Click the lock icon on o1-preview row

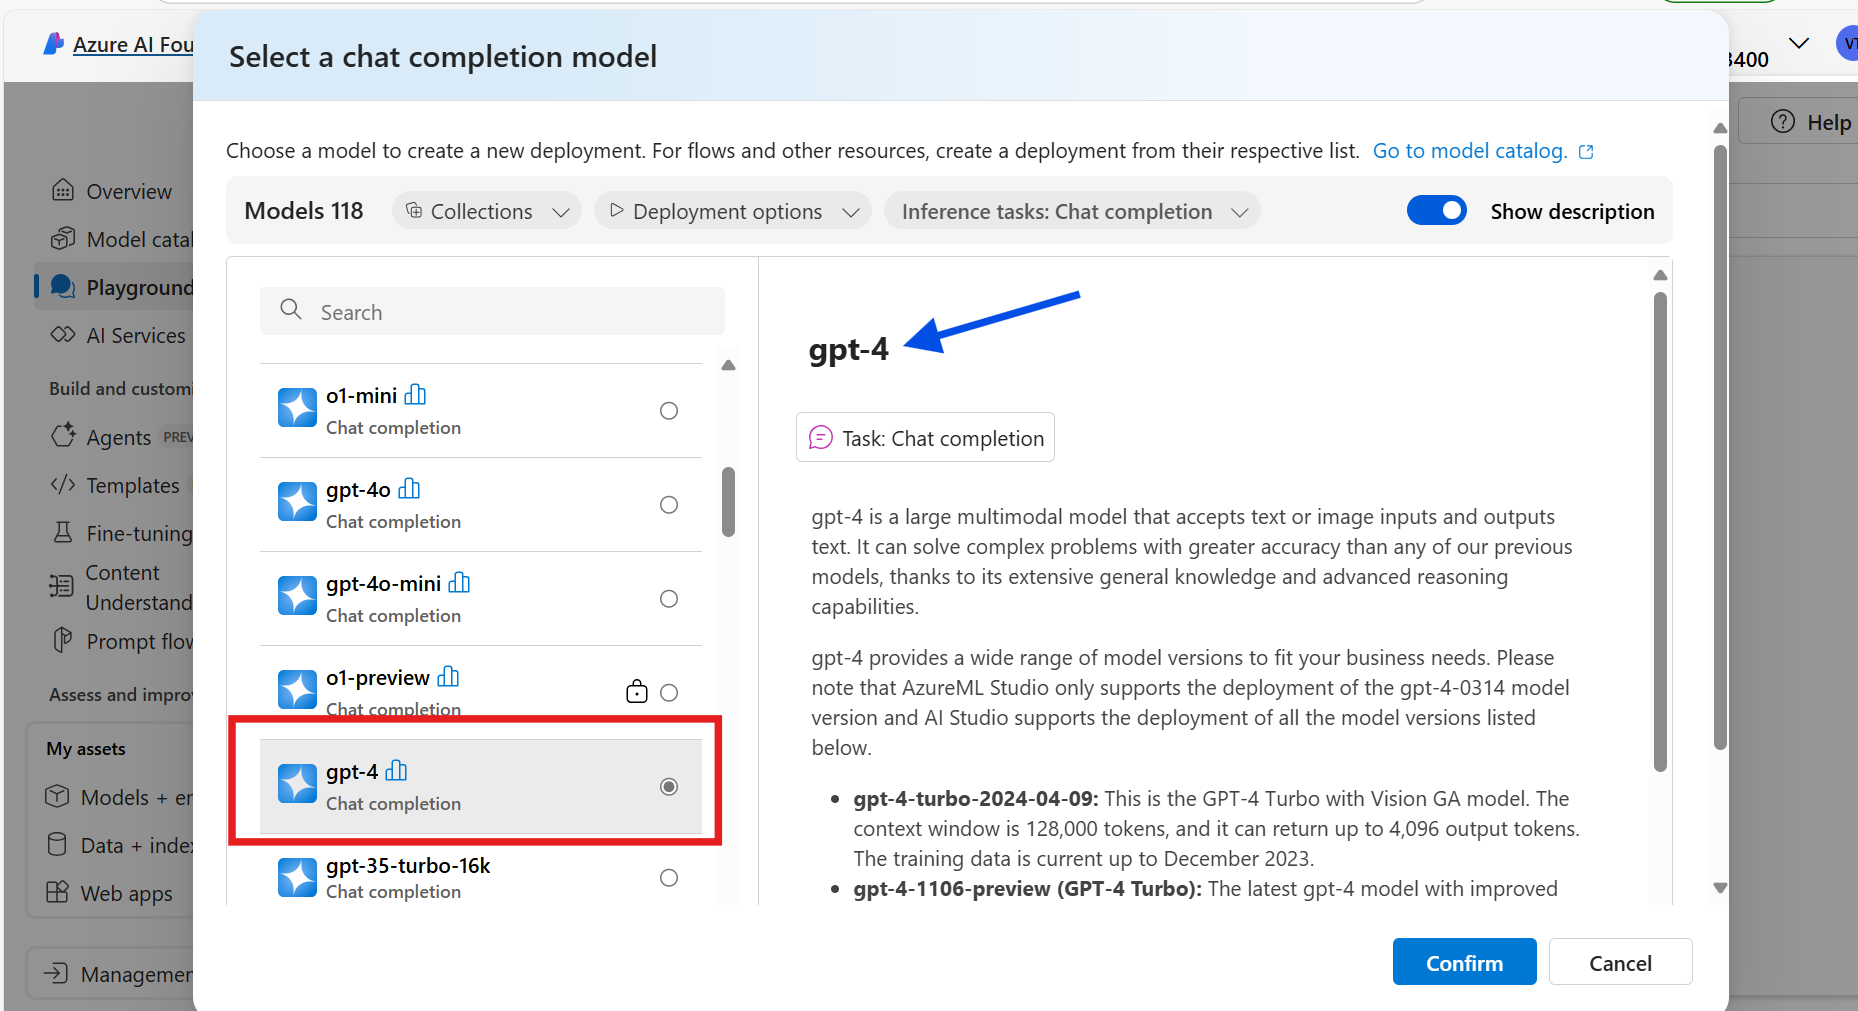(x=637, y=691)
